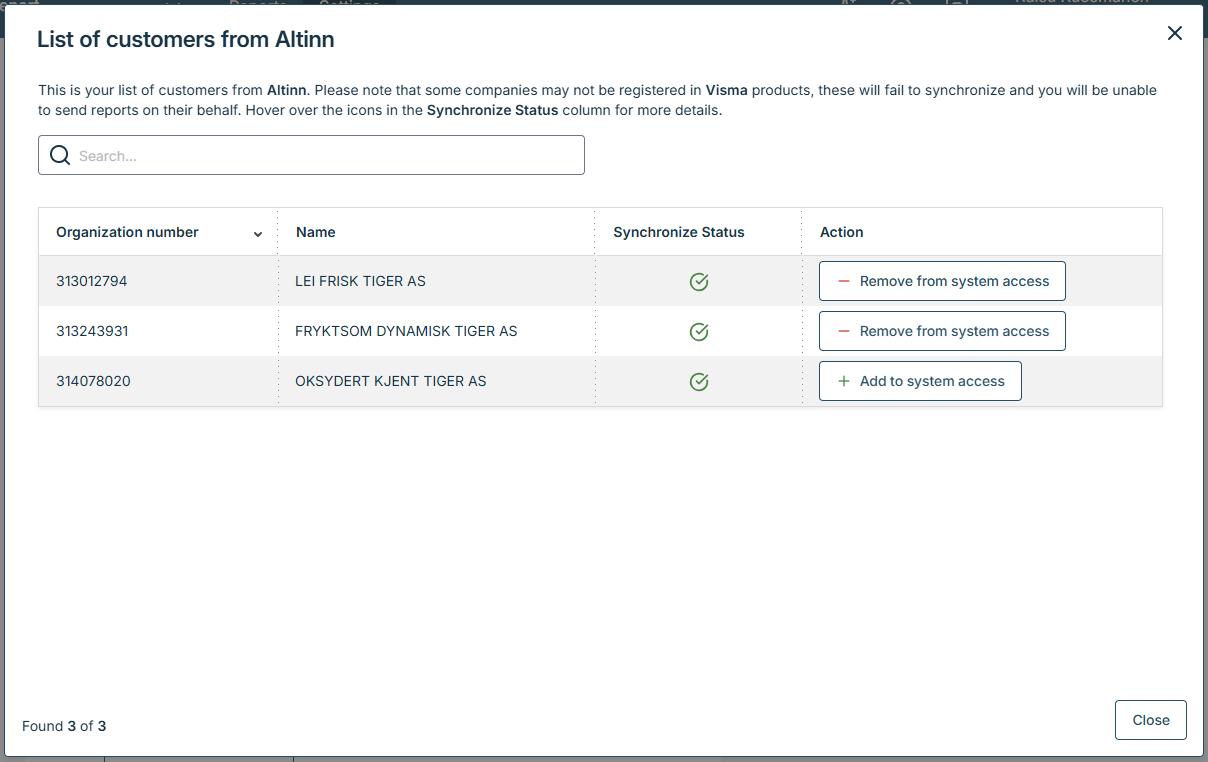Click the green checkmark for OKSYDERT KJENT TIGER AS
The image size is (1208, 762).
699,382
